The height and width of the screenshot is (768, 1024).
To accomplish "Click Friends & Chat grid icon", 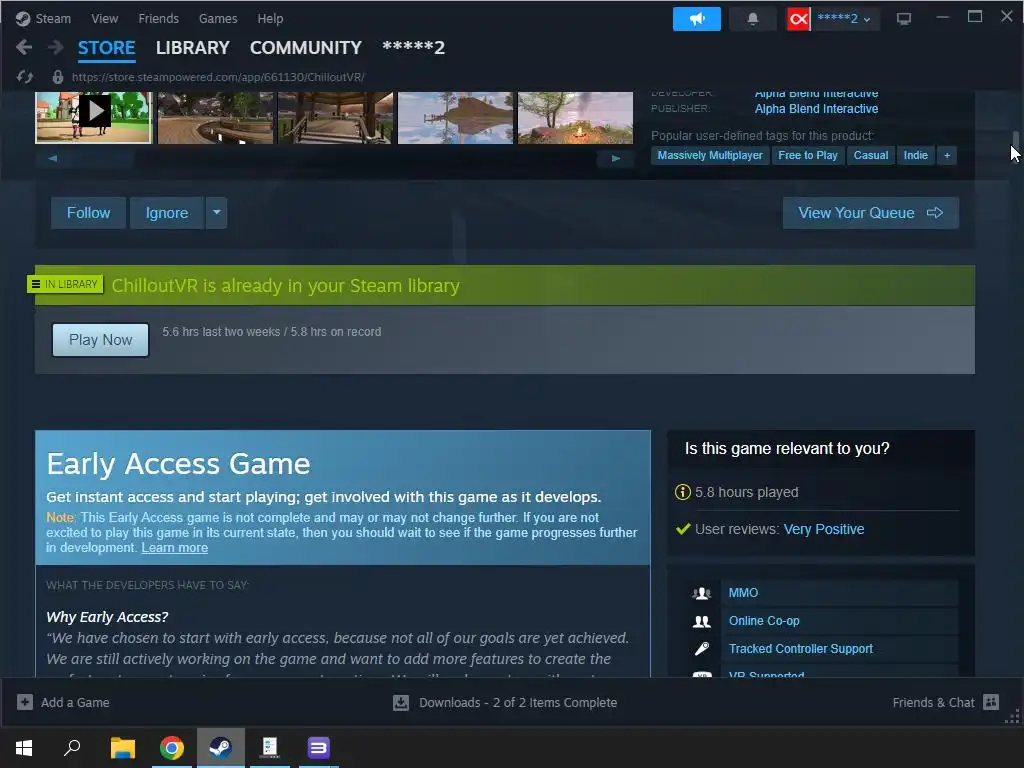I will coord(991,702).
